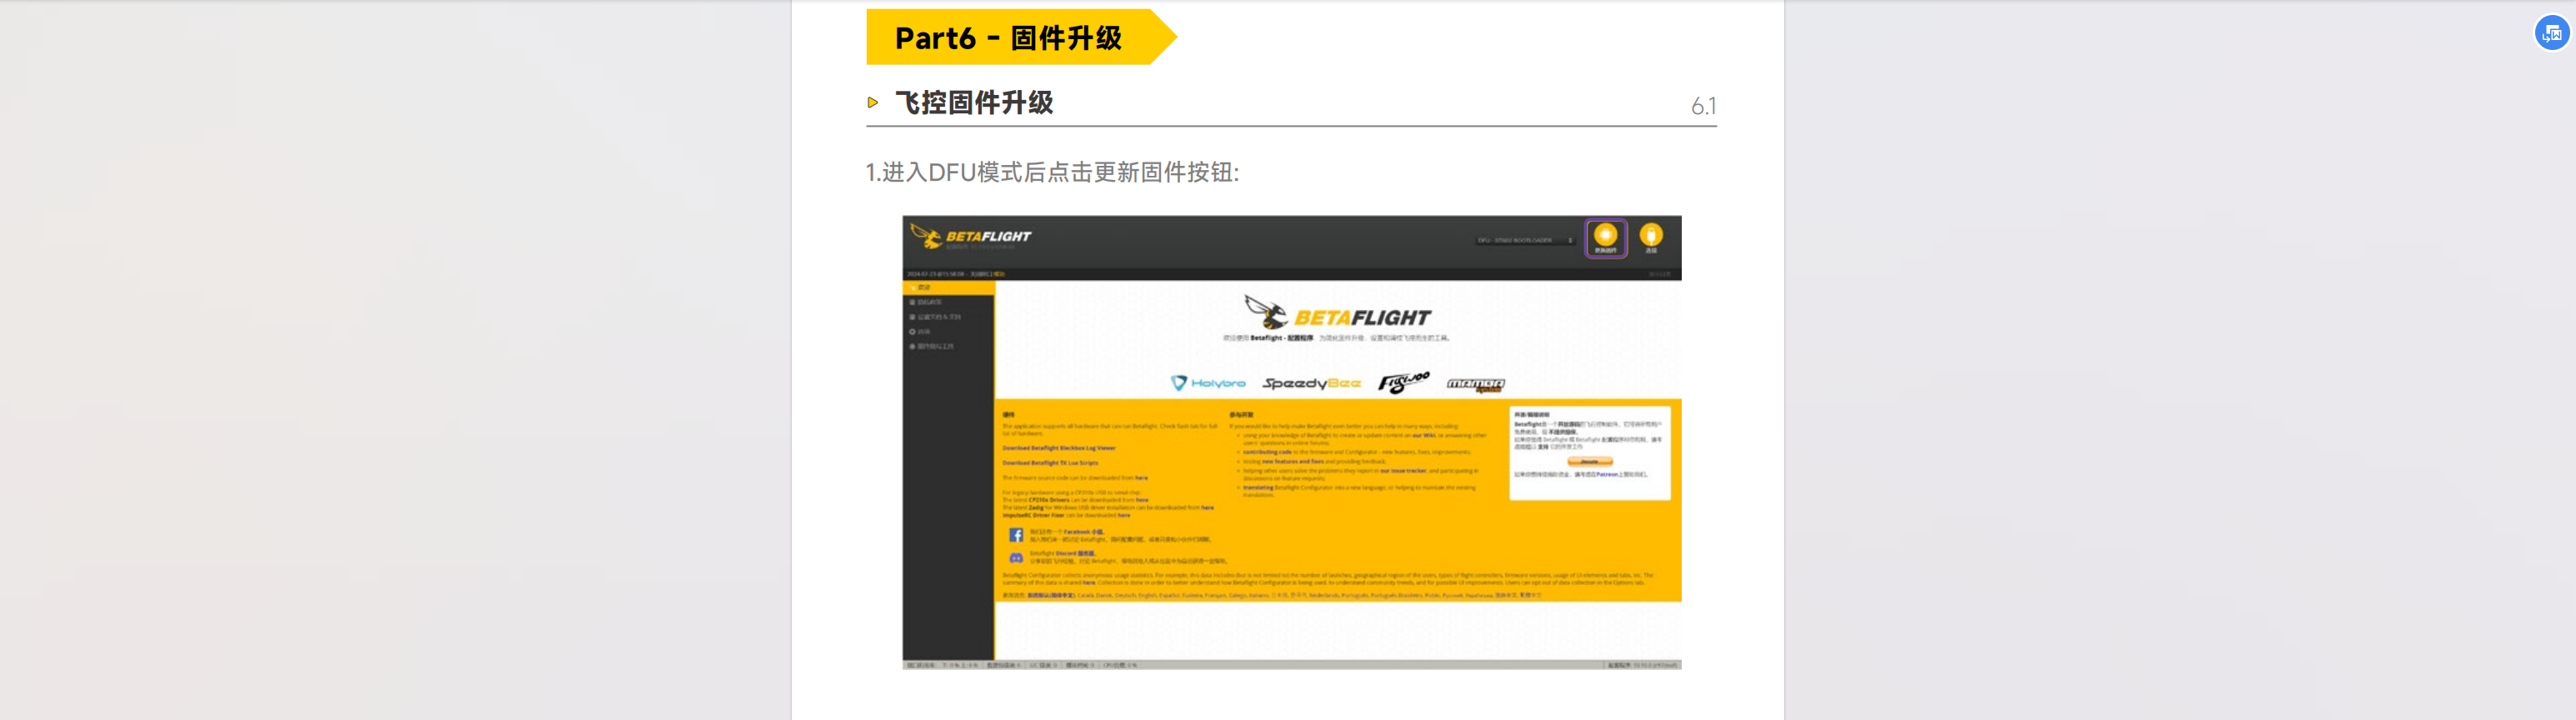Click the Facebook icon

pos(1016,535)
